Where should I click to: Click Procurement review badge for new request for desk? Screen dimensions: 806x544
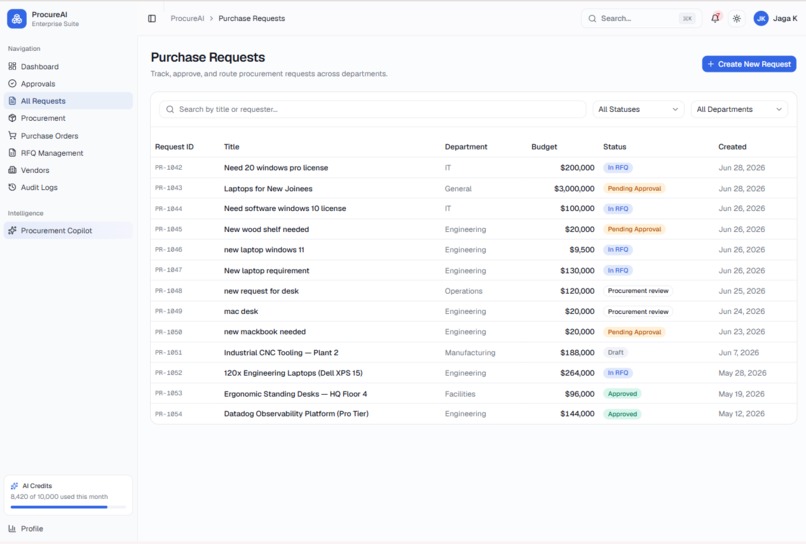(x=638, y=291)
